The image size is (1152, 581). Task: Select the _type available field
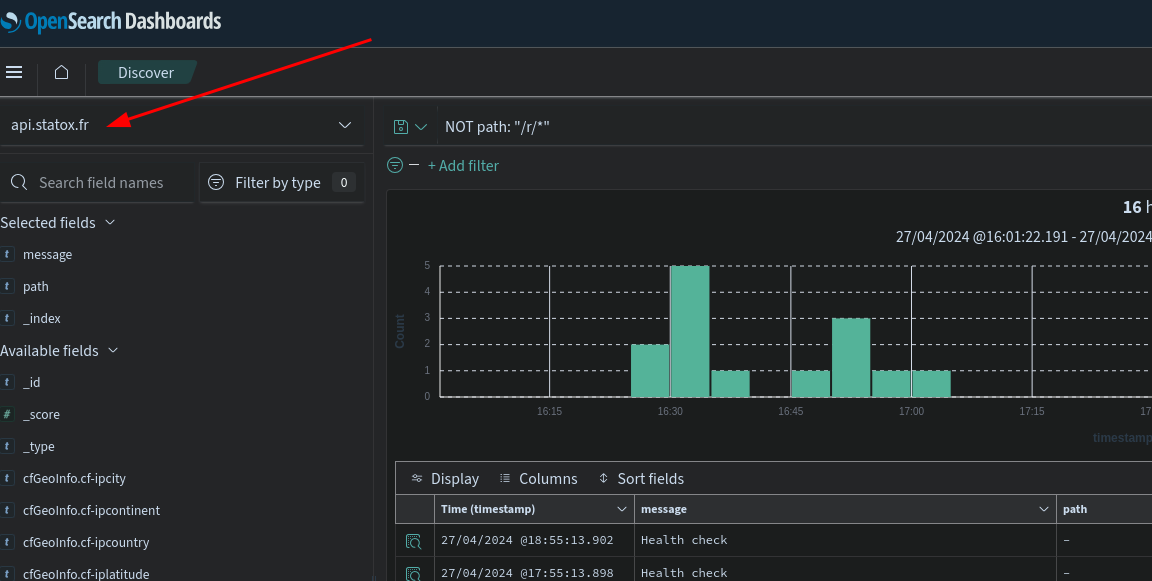39,446
